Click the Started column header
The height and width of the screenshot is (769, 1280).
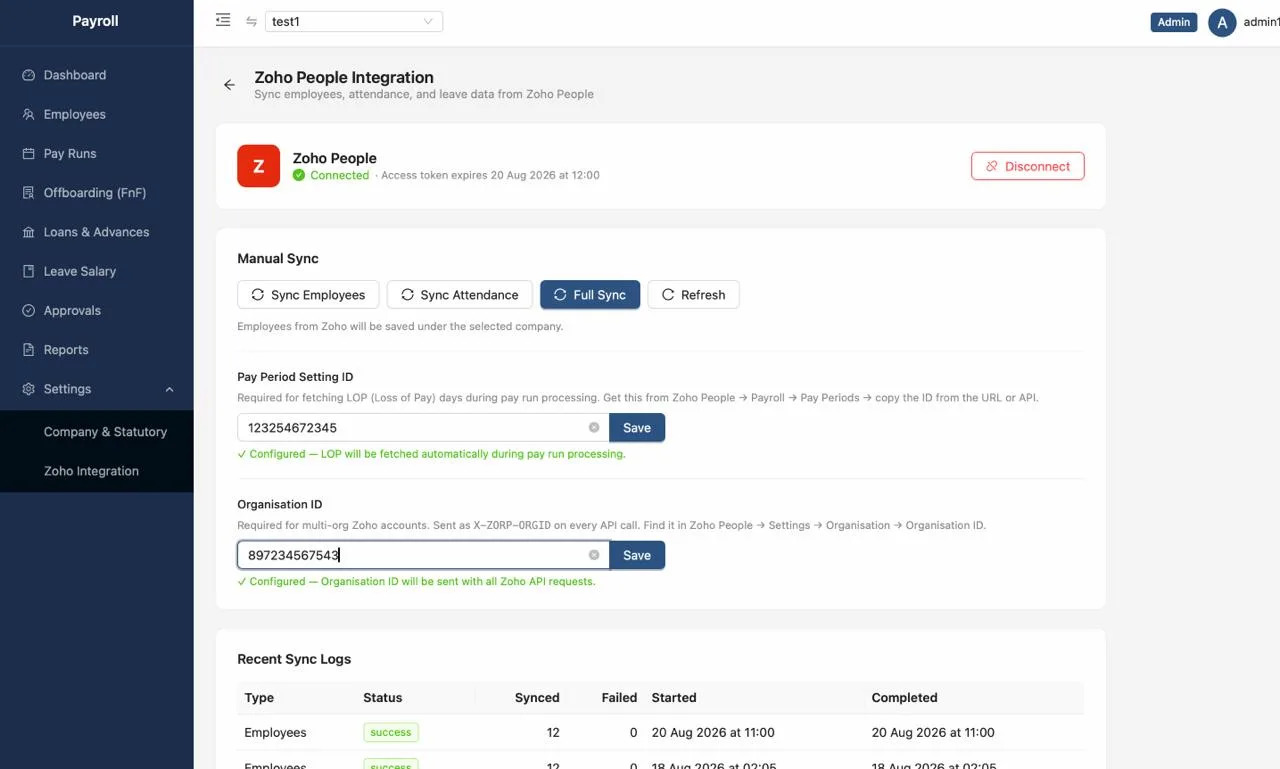coord(674,698)
